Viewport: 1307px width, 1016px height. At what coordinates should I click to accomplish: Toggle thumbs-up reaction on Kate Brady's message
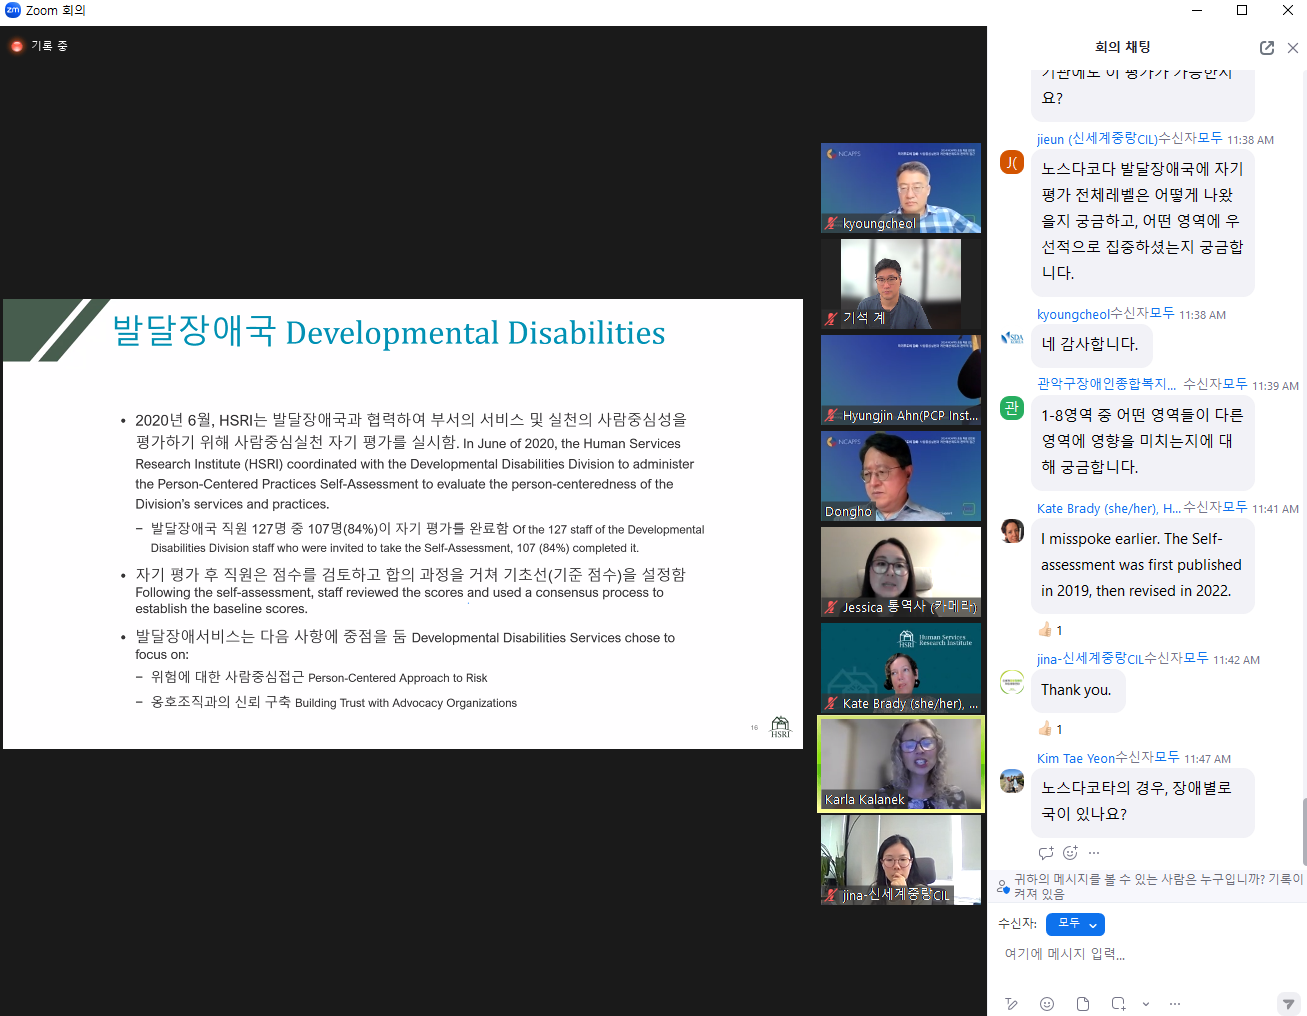(1050, 630)
